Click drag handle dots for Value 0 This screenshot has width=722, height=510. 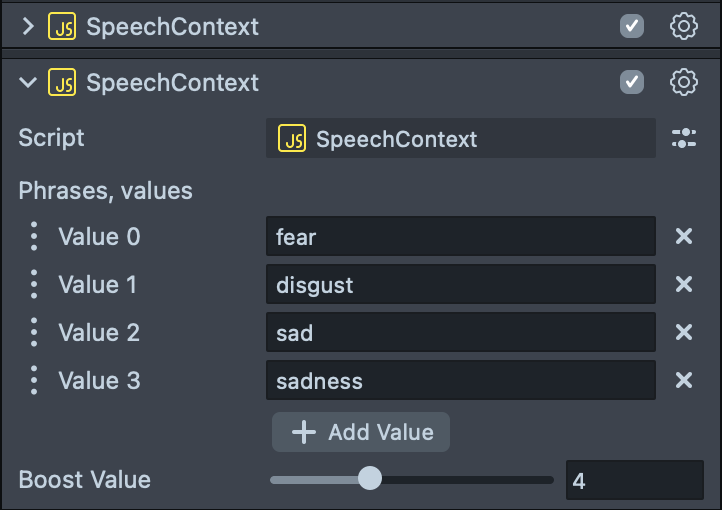[34, 237]
